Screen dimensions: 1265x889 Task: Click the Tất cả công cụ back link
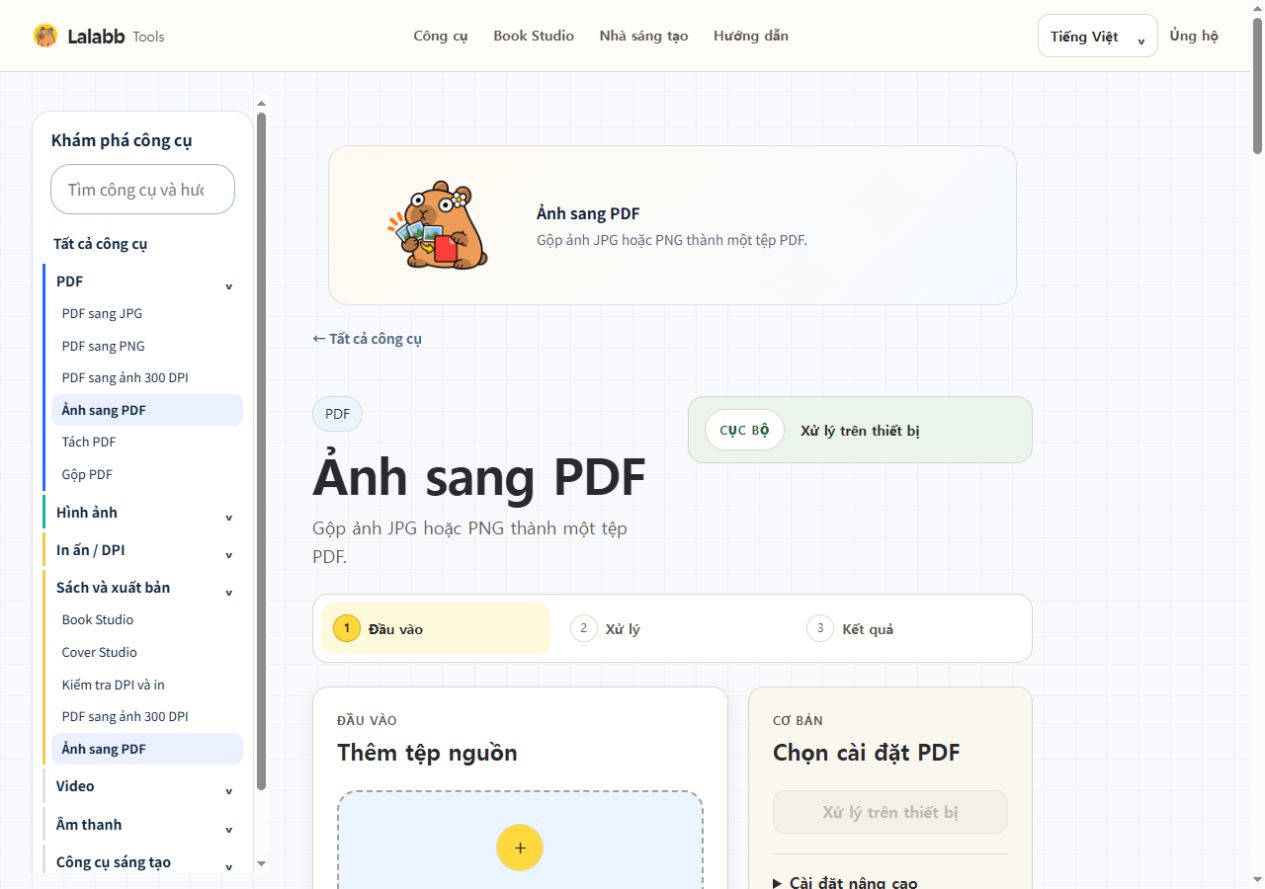(x=367, y=339)
